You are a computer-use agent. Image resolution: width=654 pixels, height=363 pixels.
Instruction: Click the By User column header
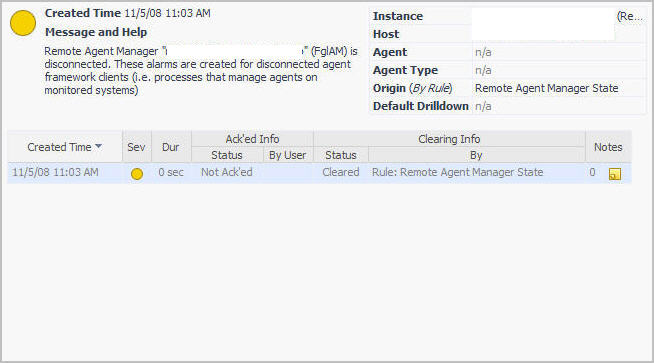[287, 155]
